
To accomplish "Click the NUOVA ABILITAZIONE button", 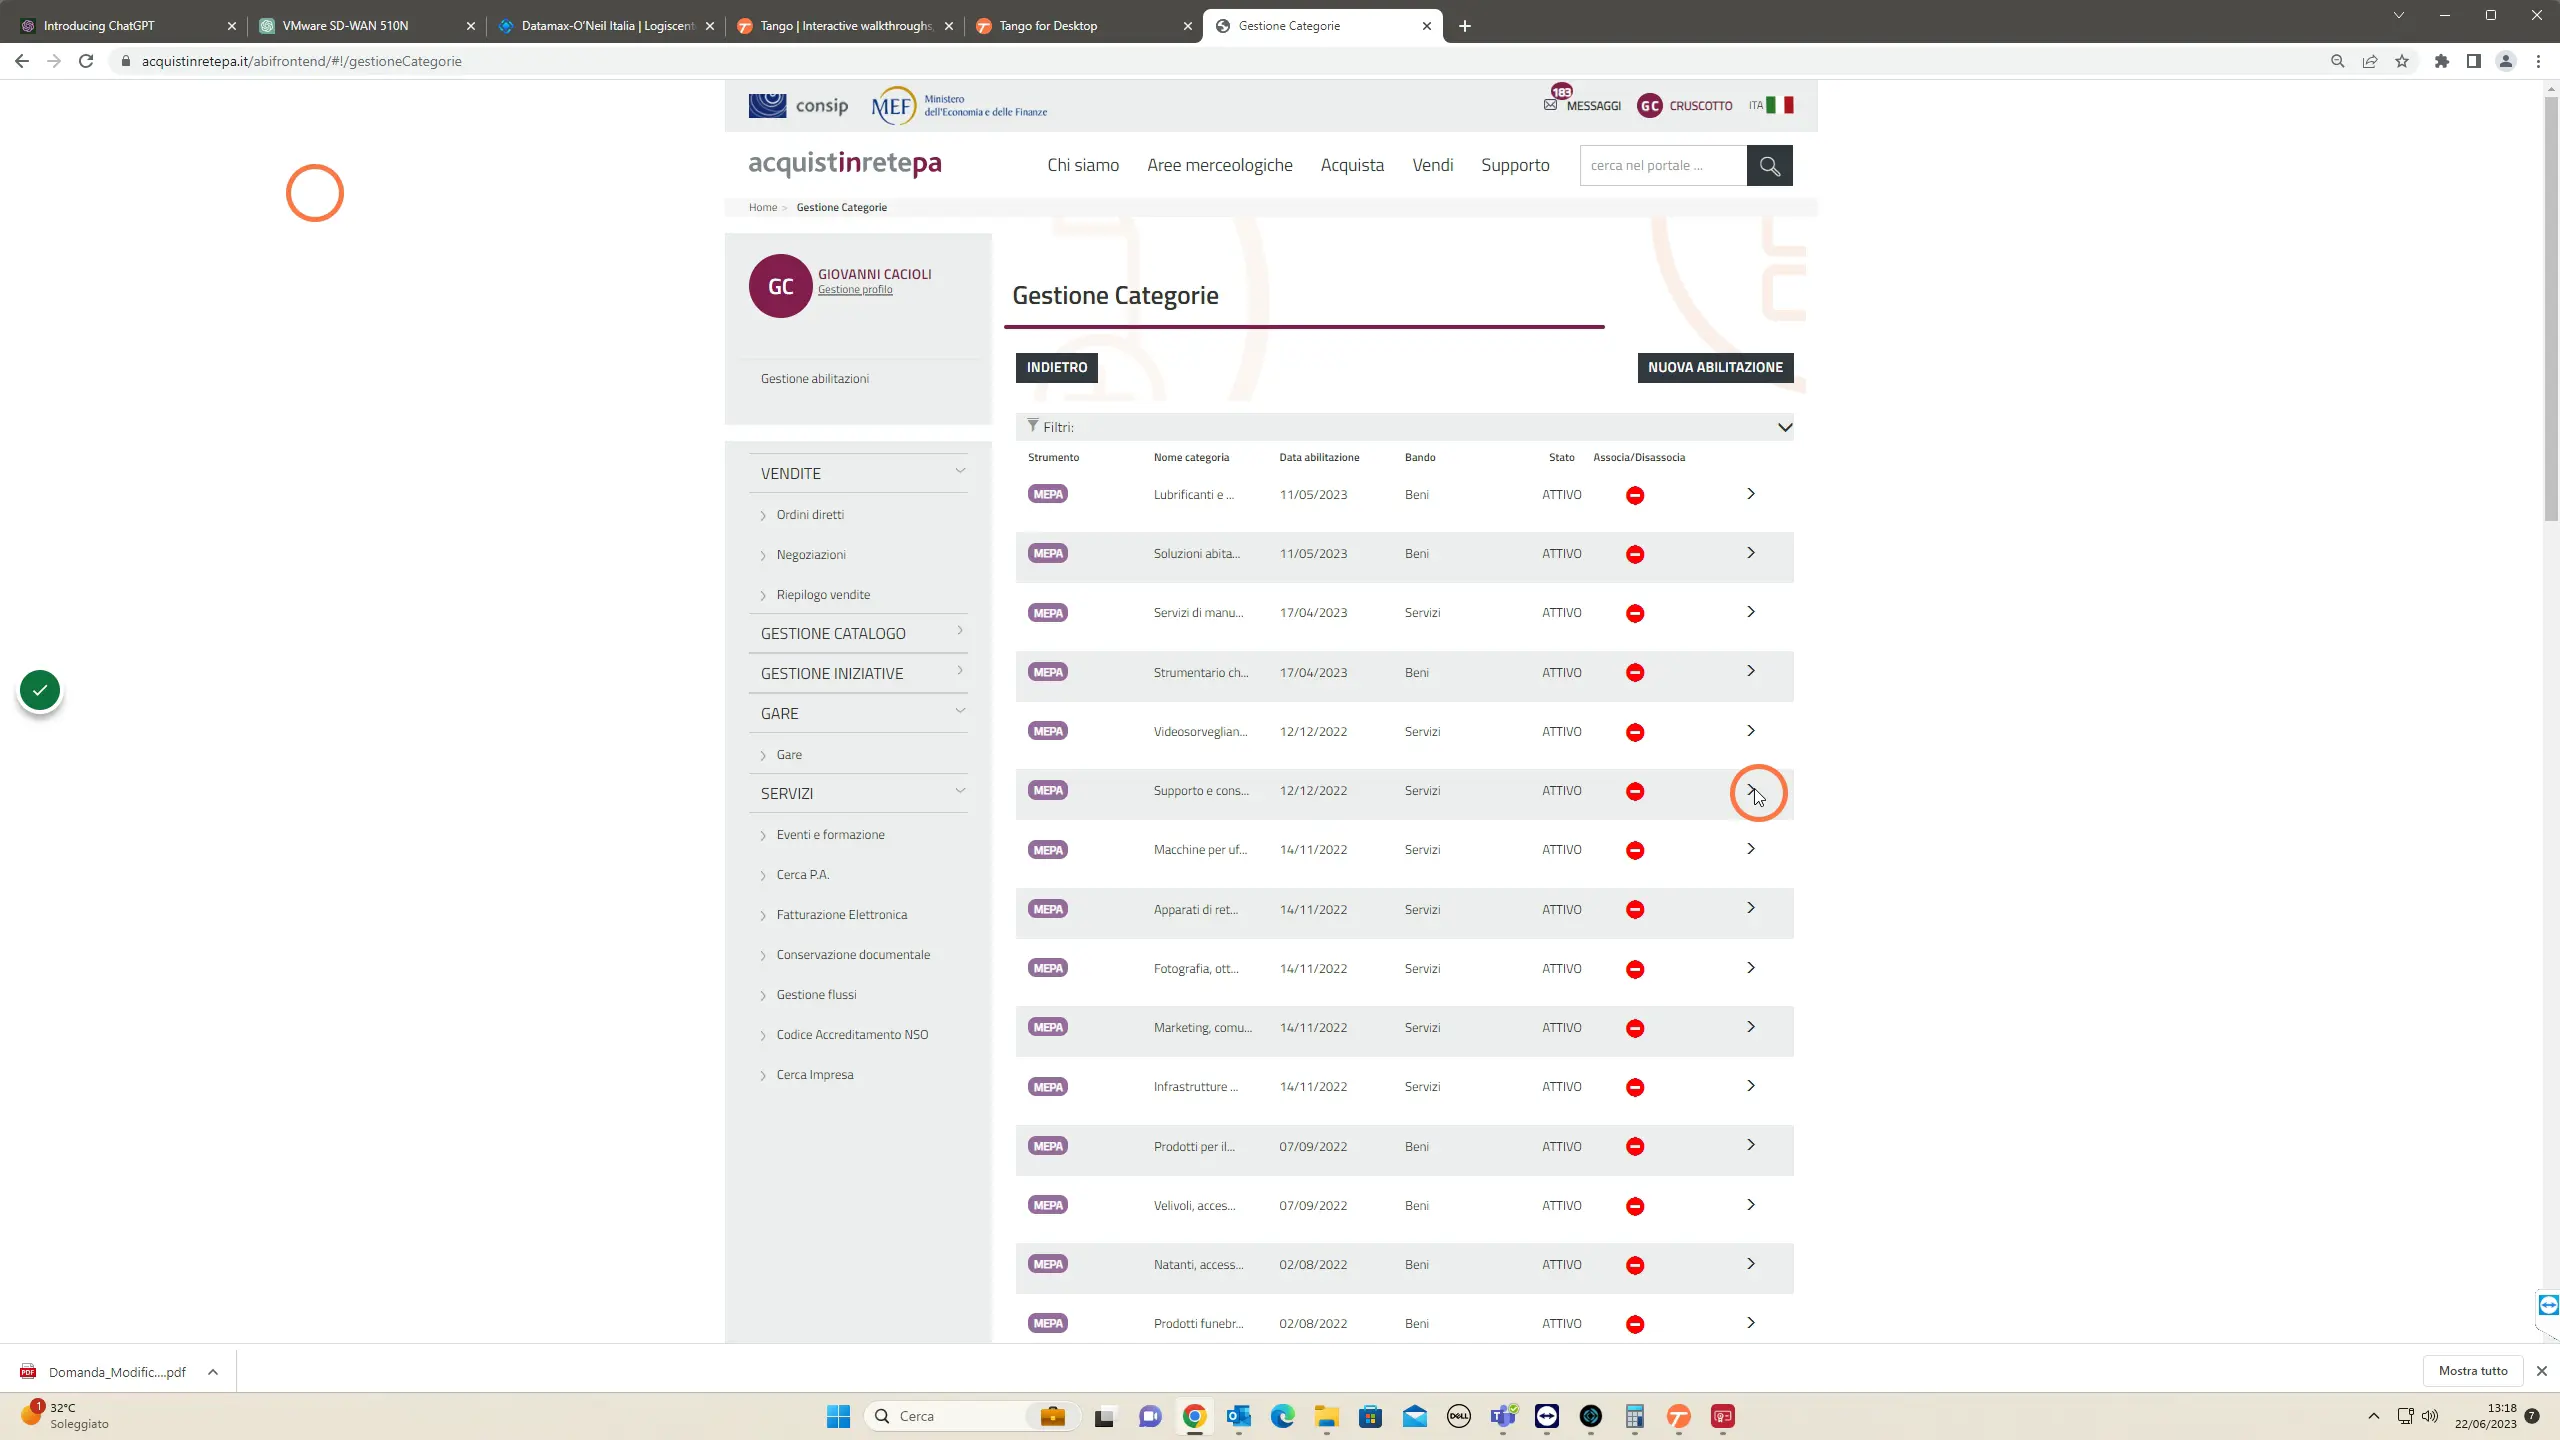I will click(1715, 367).
